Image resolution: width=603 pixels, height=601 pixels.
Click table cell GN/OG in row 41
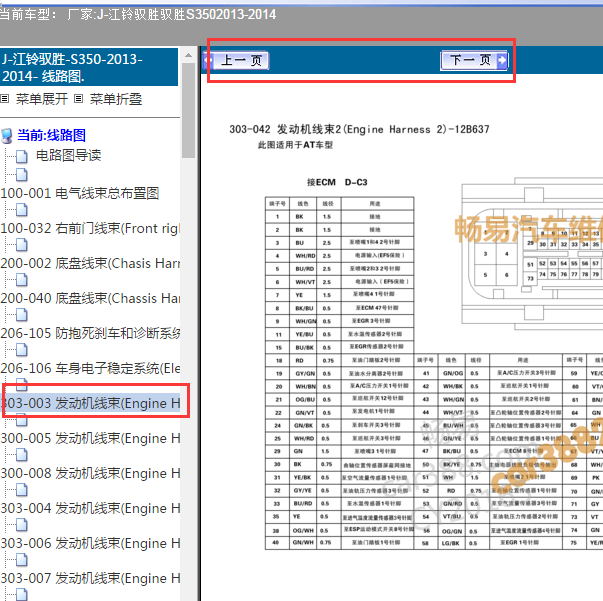coord(452,373)
